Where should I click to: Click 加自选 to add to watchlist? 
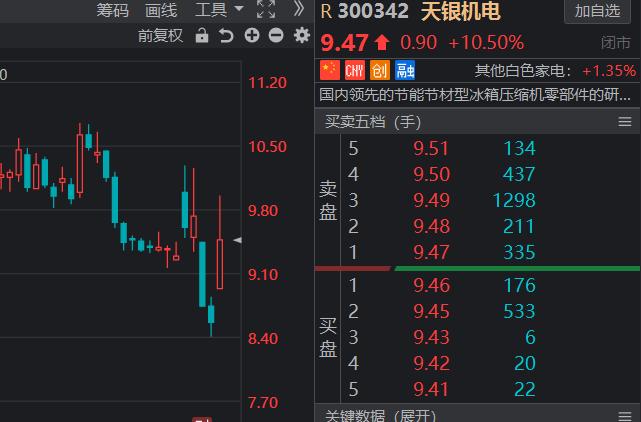click(x=597, y=11)
